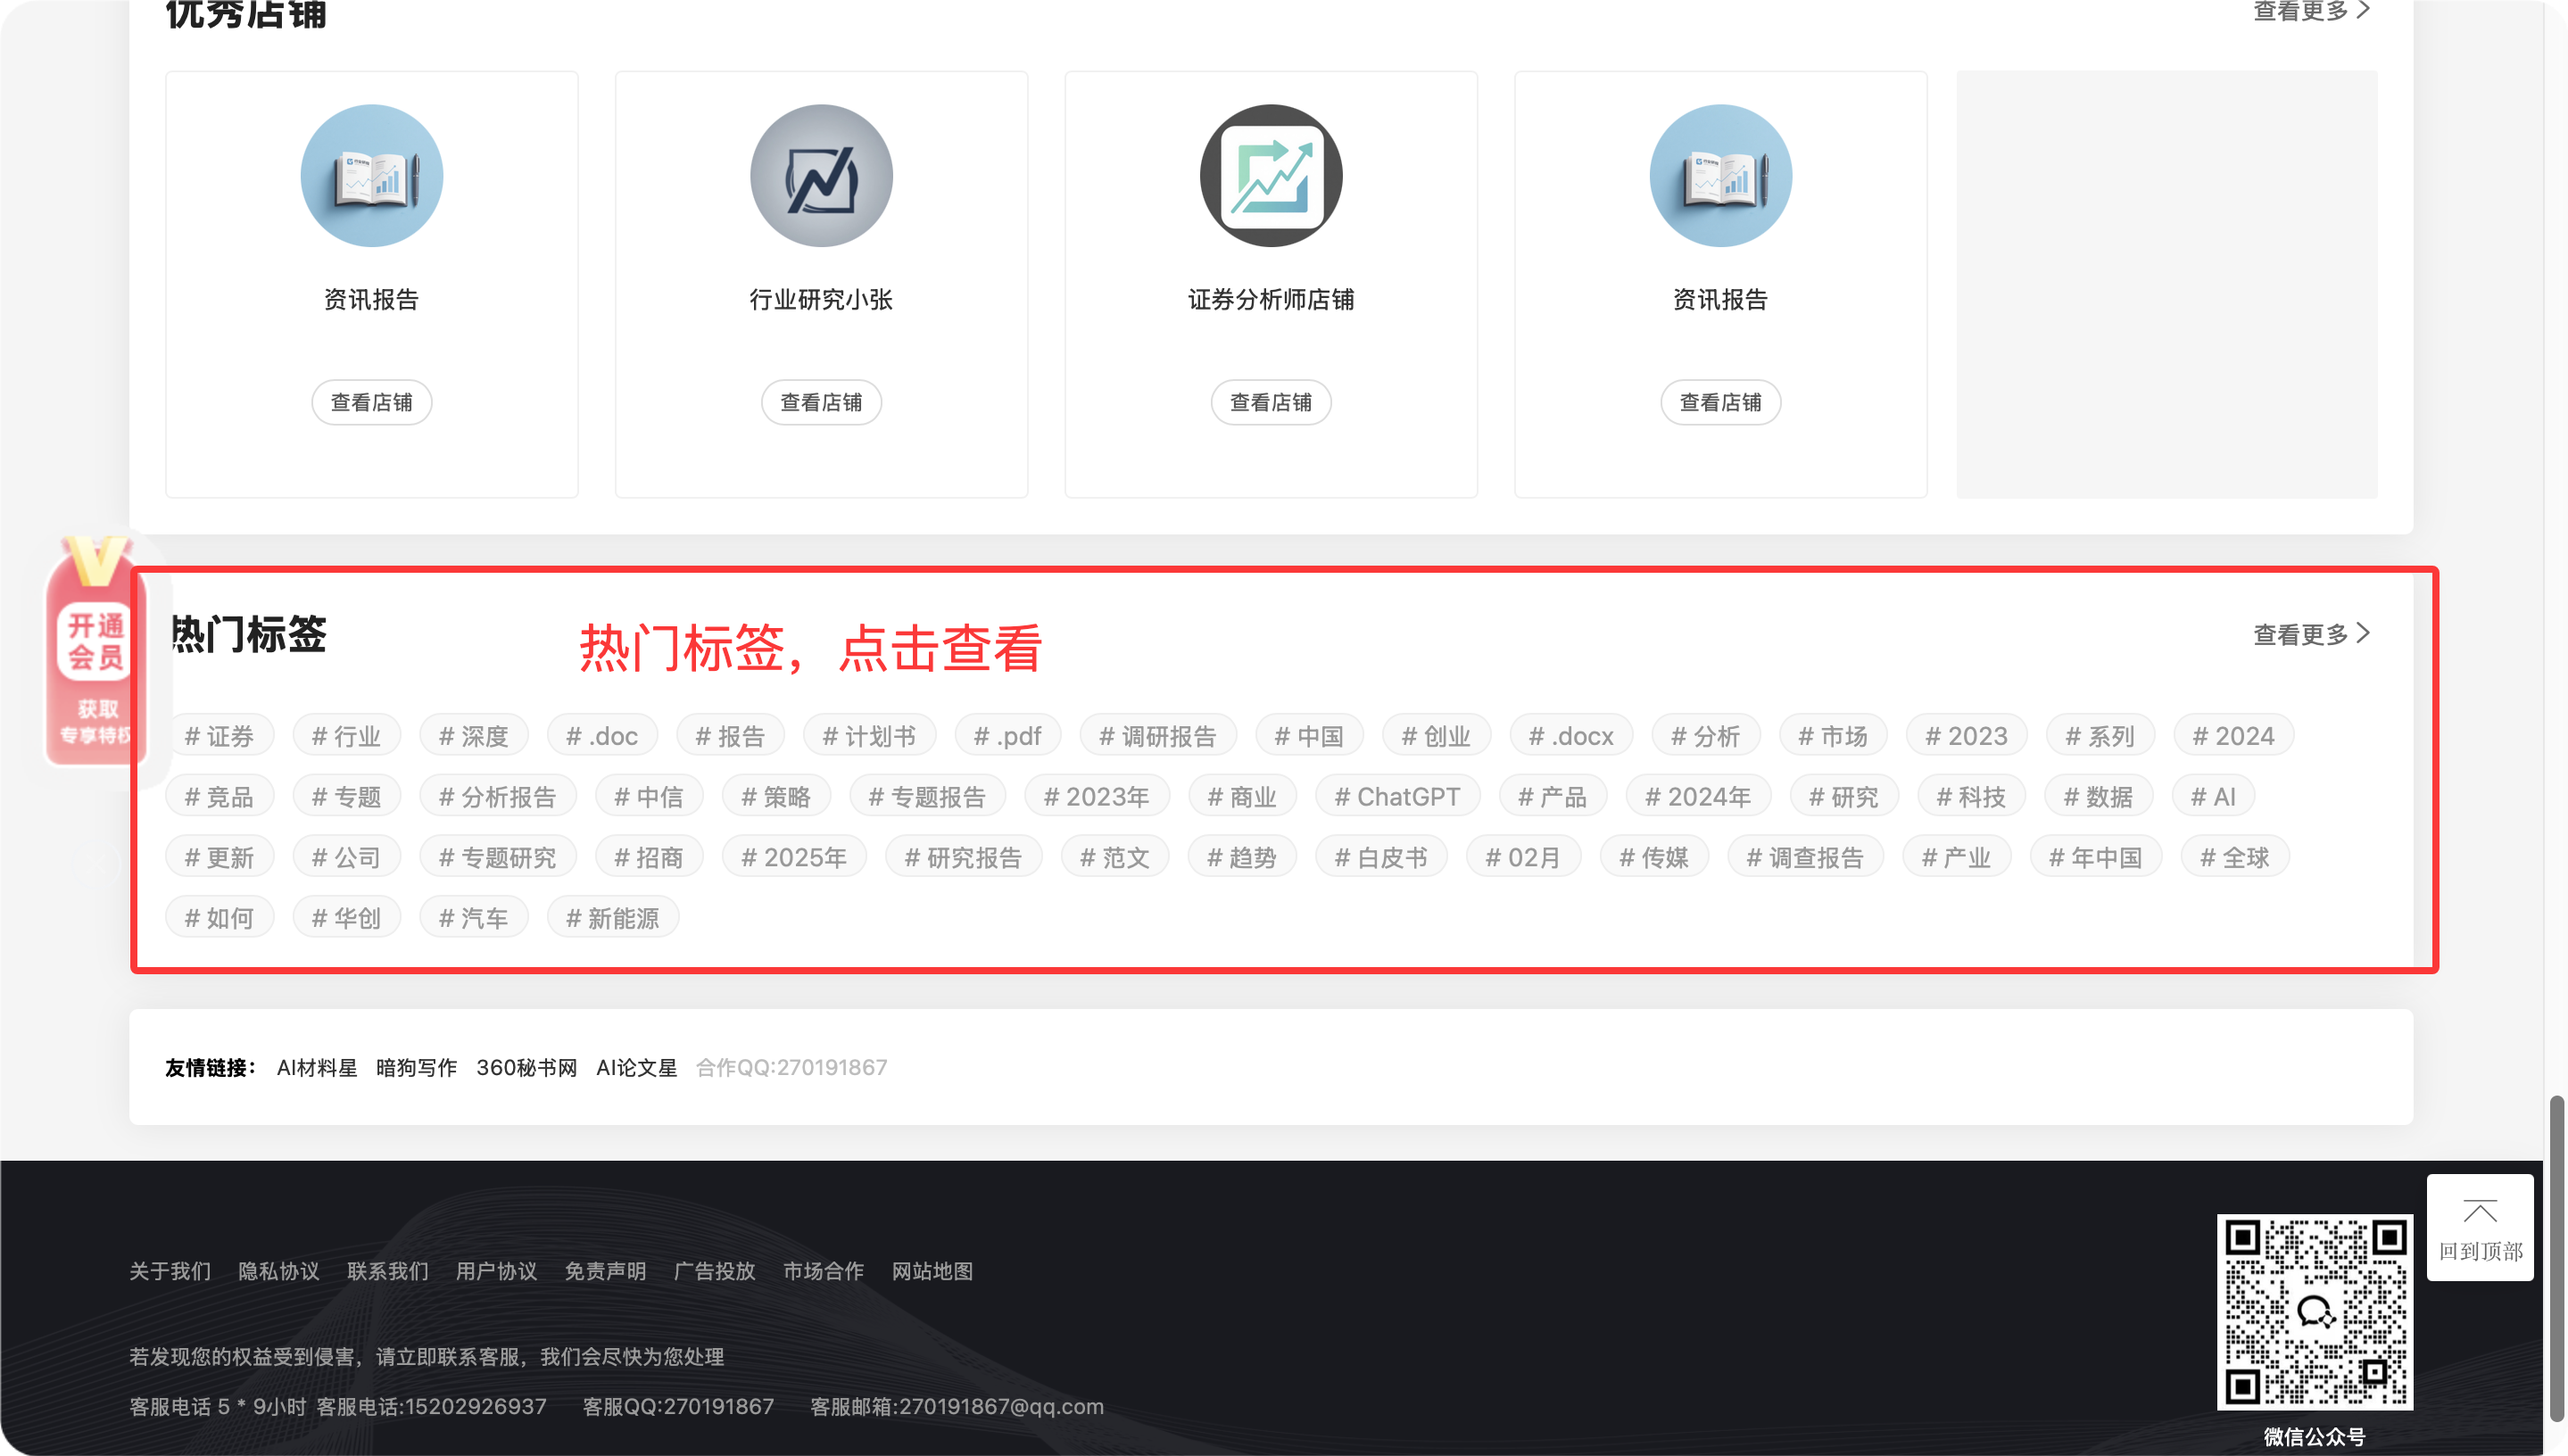Select the # 2024年 tag

click(x=1699, y=797)
